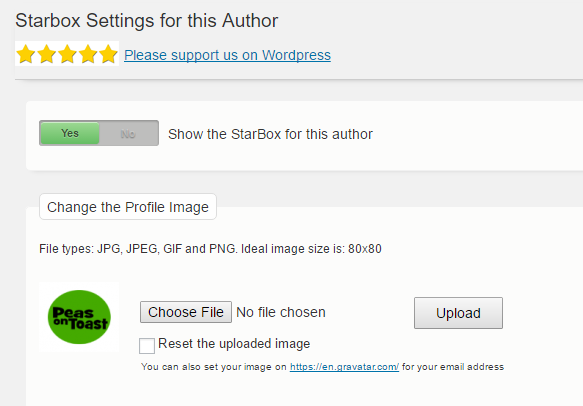Screen dimensions: 583x406
Task: Click the fifth yellow rating star
Action: [108, 54]
